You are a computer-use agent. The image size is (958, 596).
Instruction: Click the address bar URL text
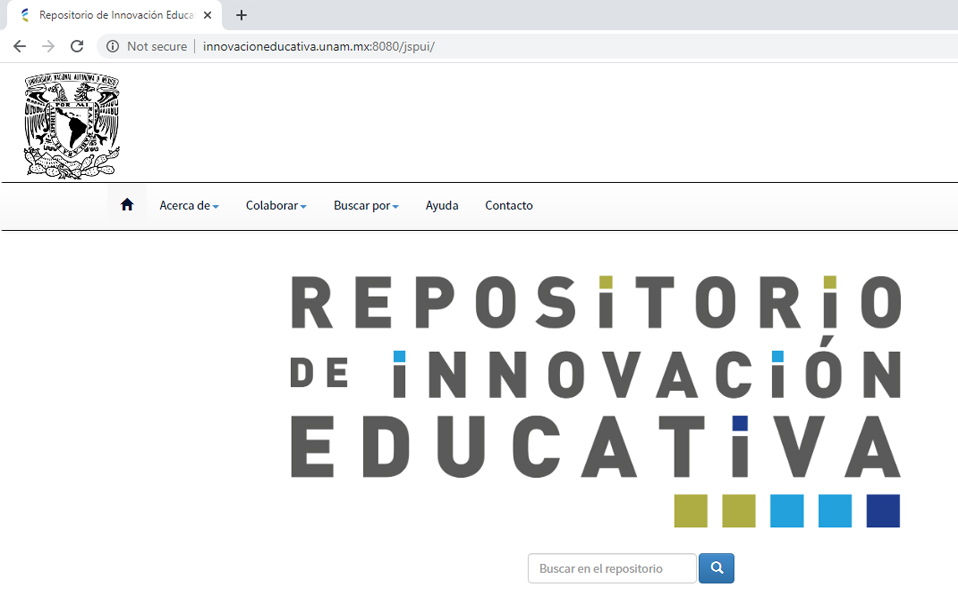[x=318, y=46]
